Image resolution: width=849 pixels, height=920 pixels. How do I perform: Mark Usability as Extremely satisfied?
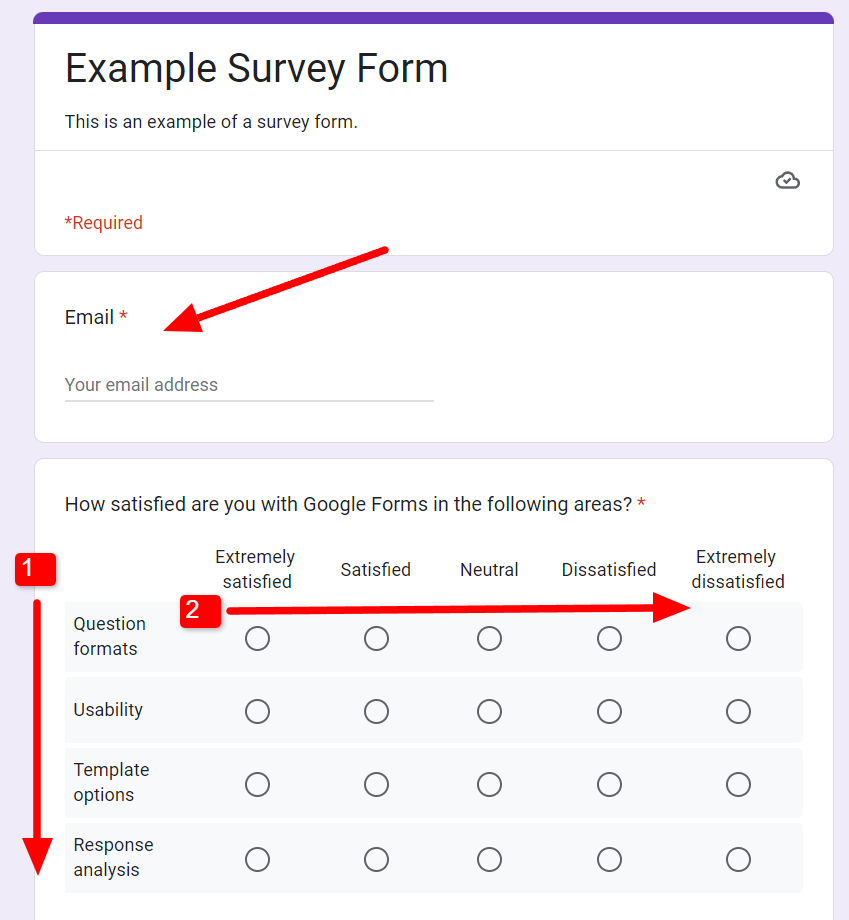pos(257,711)
